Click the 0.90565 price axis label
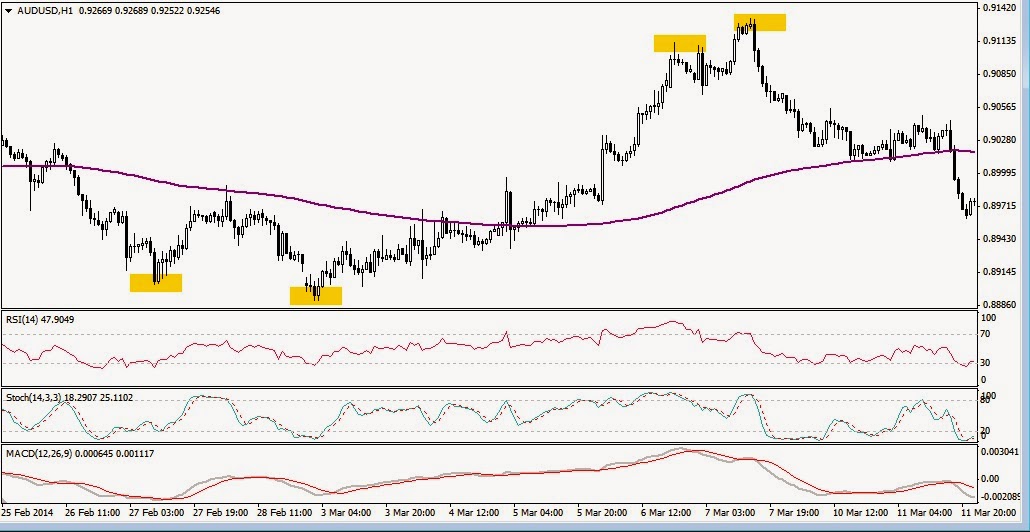This screenshot has height=532, width=1030. click(1001, 106)
